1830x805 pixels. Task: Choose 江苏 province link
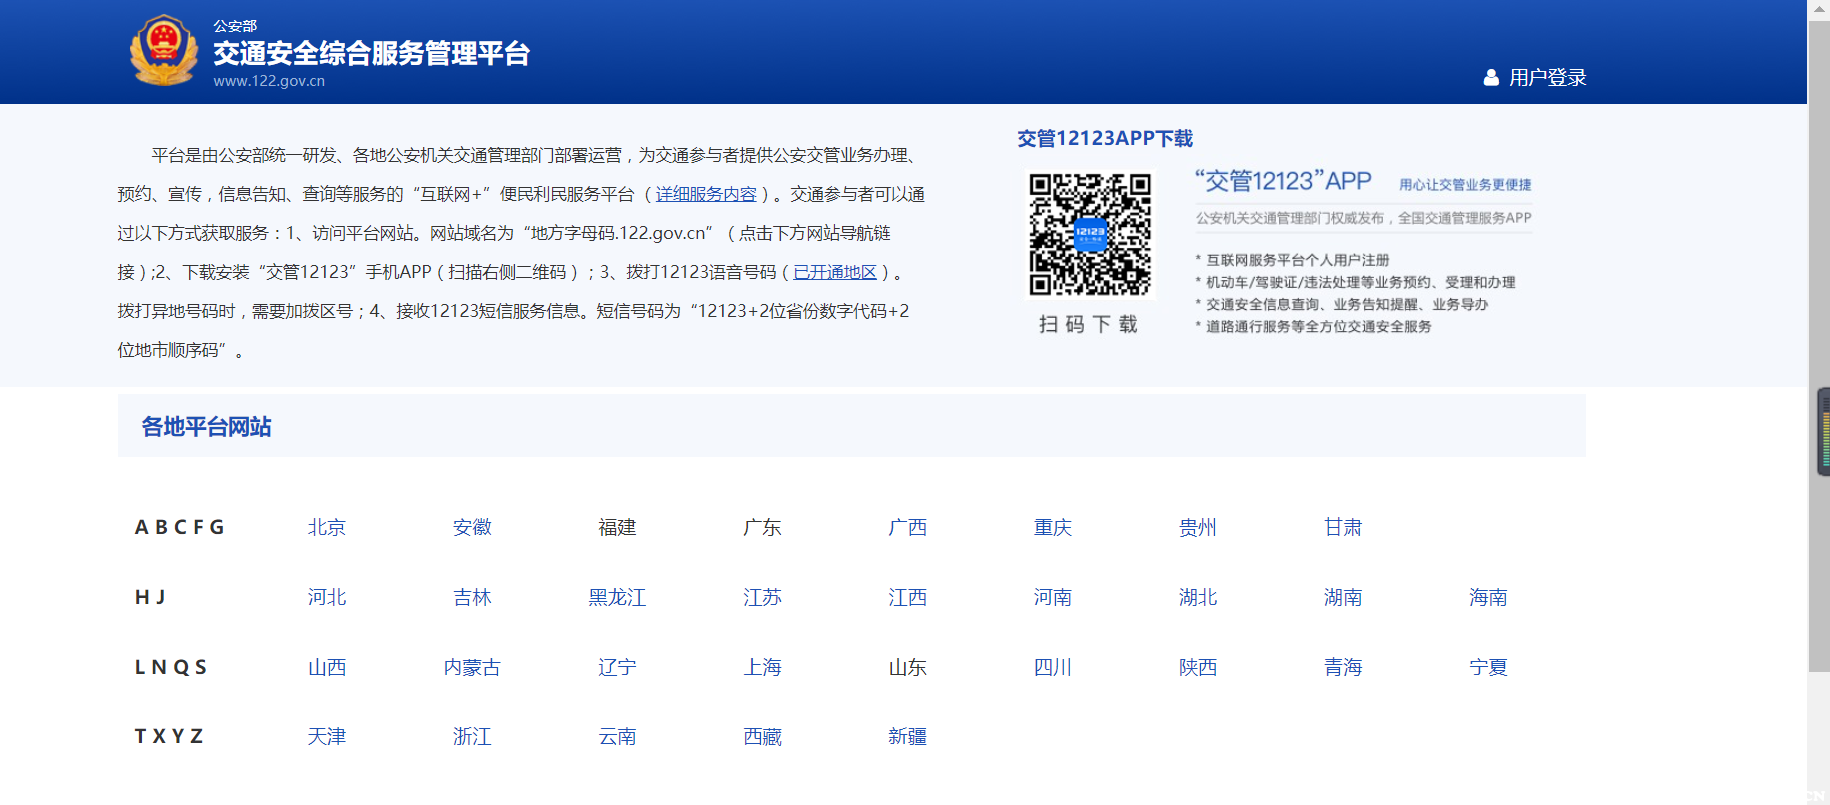(x=762, y=597)
